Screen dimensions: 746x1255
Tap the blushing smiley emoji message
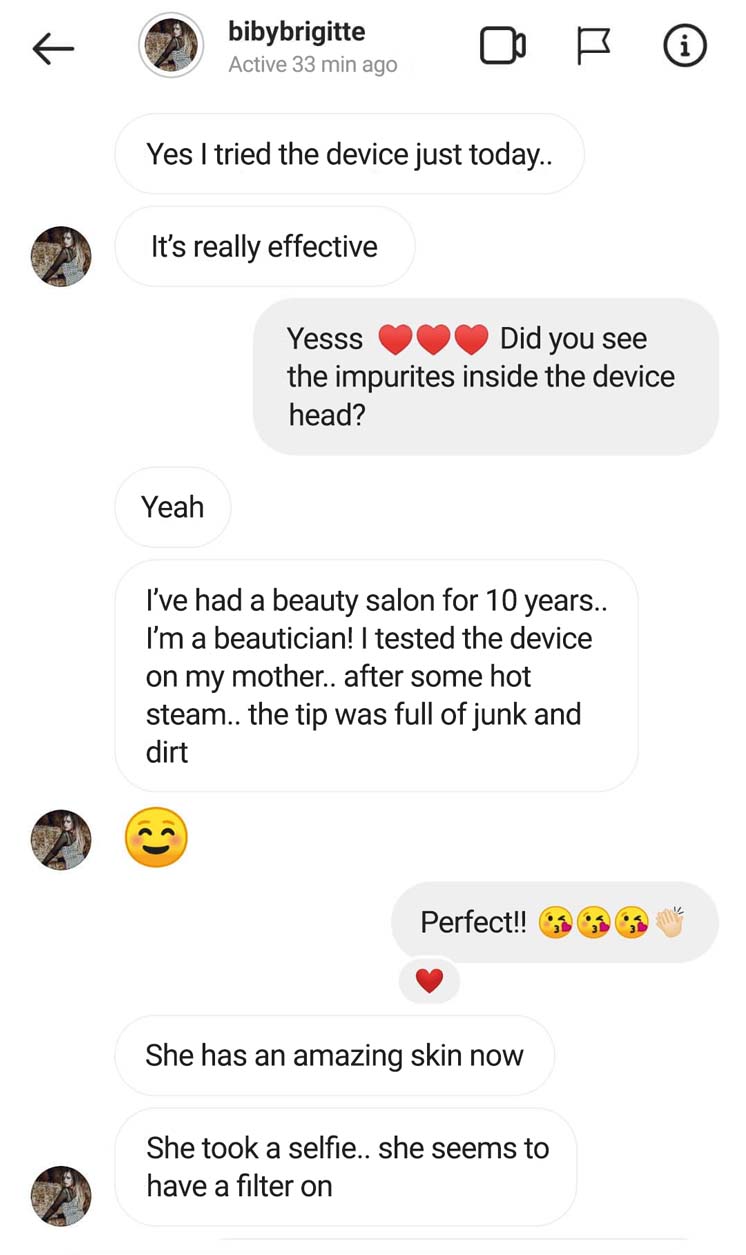coord(157,837)
